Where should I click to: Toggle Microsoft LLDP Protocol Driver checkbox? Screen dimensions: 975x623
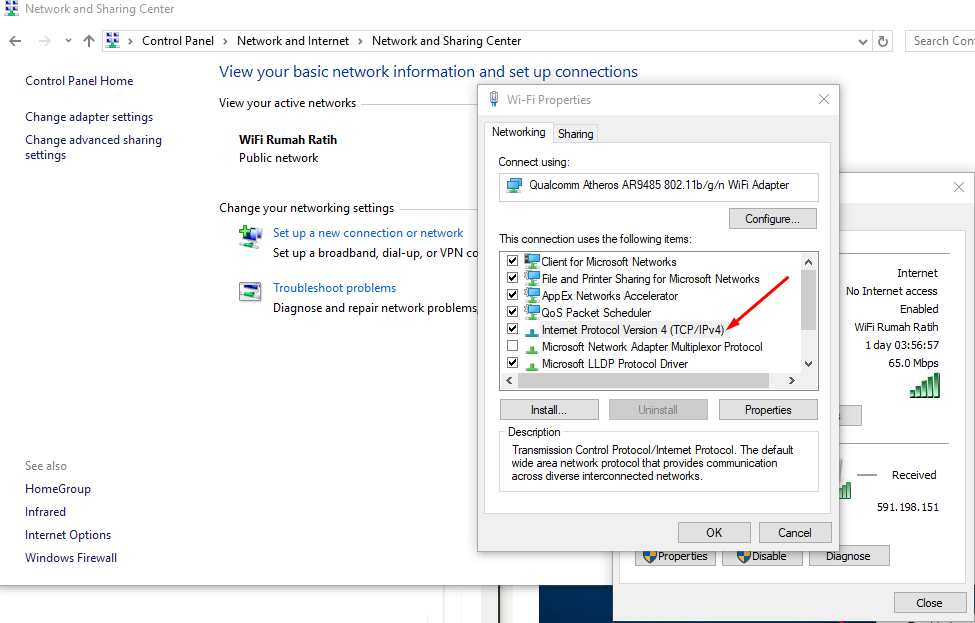(x=512, y=362)
